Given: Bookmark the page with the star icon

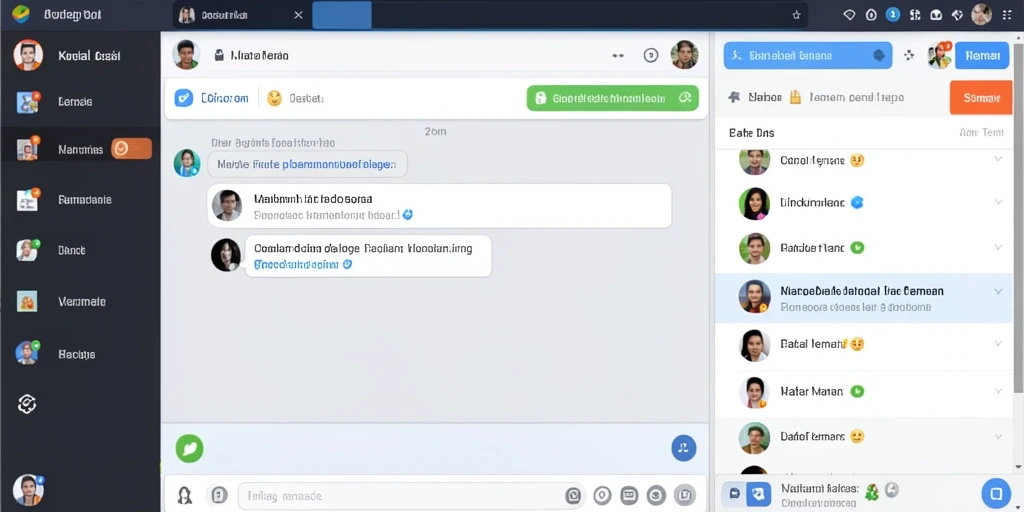Looking at the screenshot, I should (796, 15).
